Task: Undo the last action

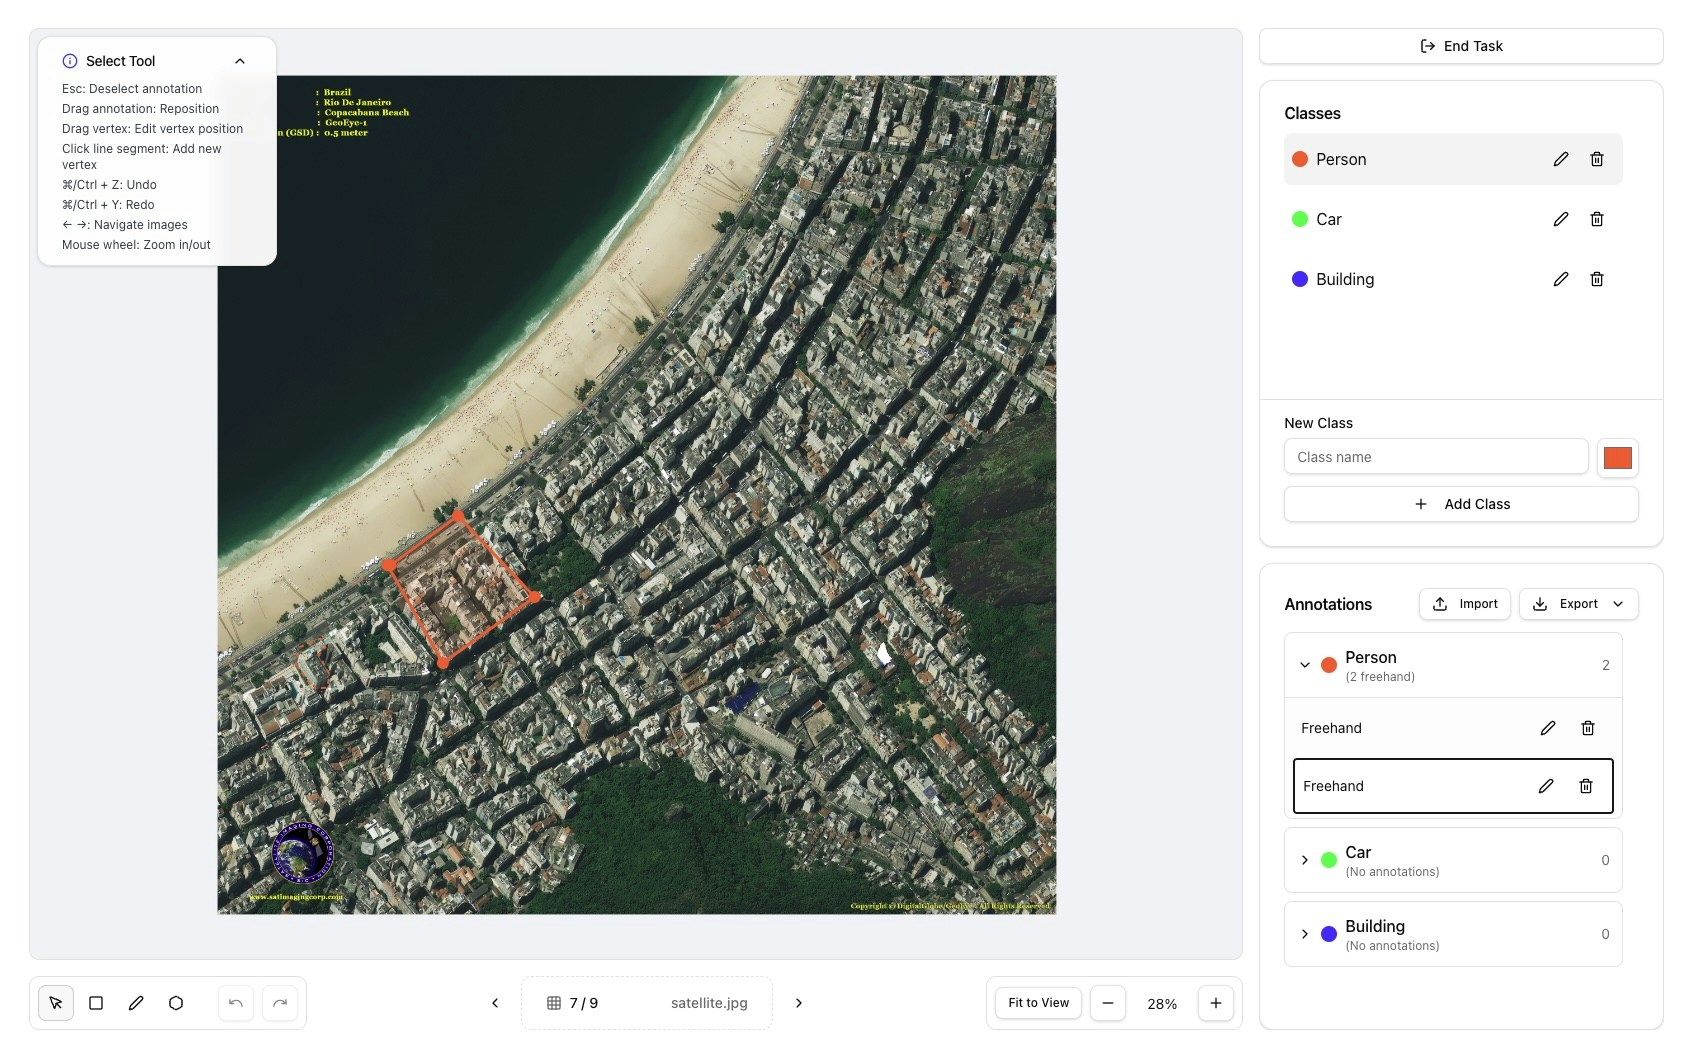Action: 236,1003
